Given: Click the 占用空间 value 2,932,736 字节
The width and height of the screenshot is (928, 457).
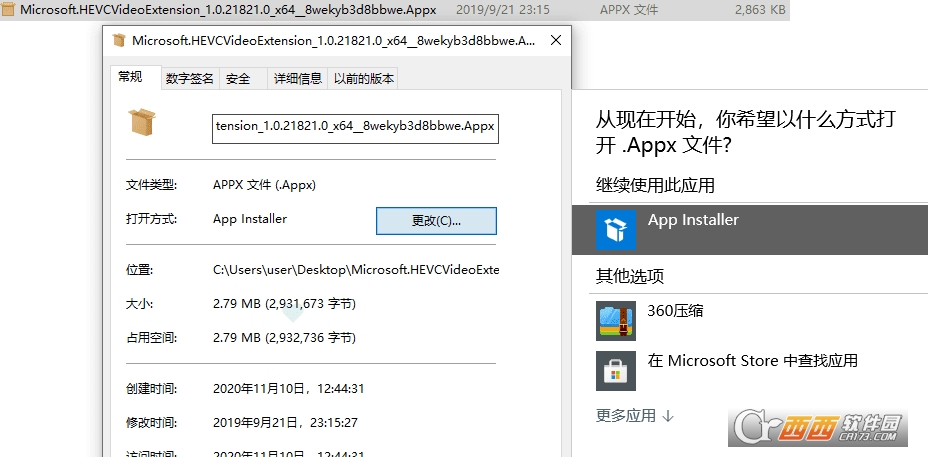Looking at the screenshot, I should pyautogui.click(x=284, y=338).
